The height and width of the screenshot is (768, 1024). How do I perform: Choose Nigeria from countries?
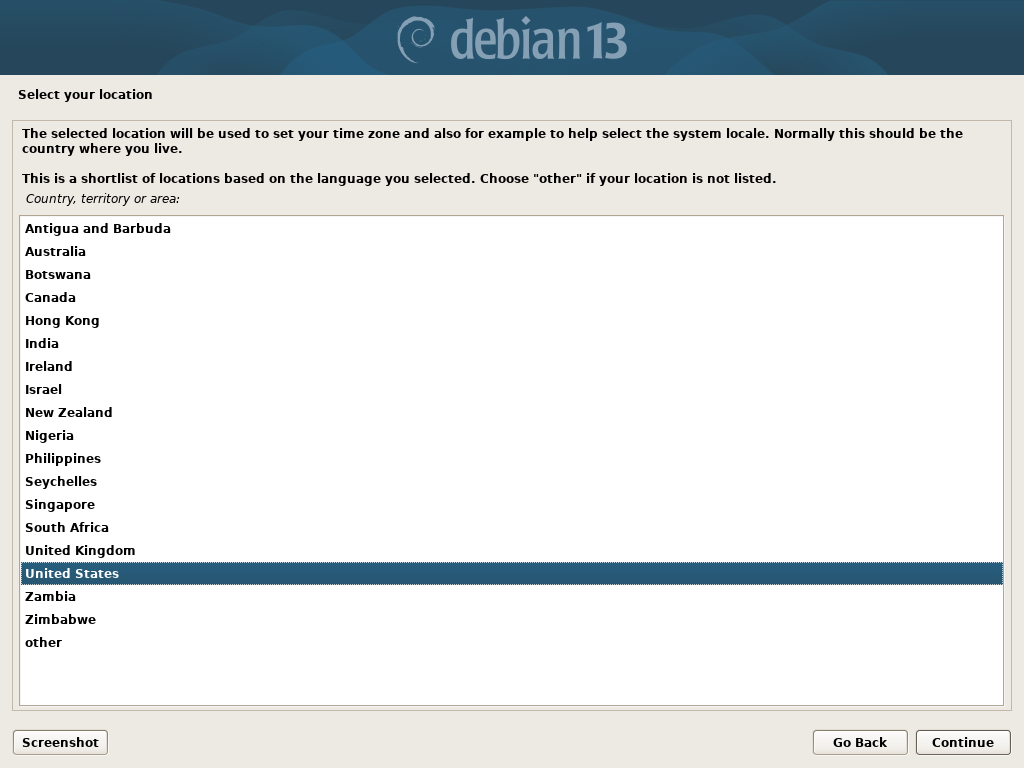click(x=511, y=436)
